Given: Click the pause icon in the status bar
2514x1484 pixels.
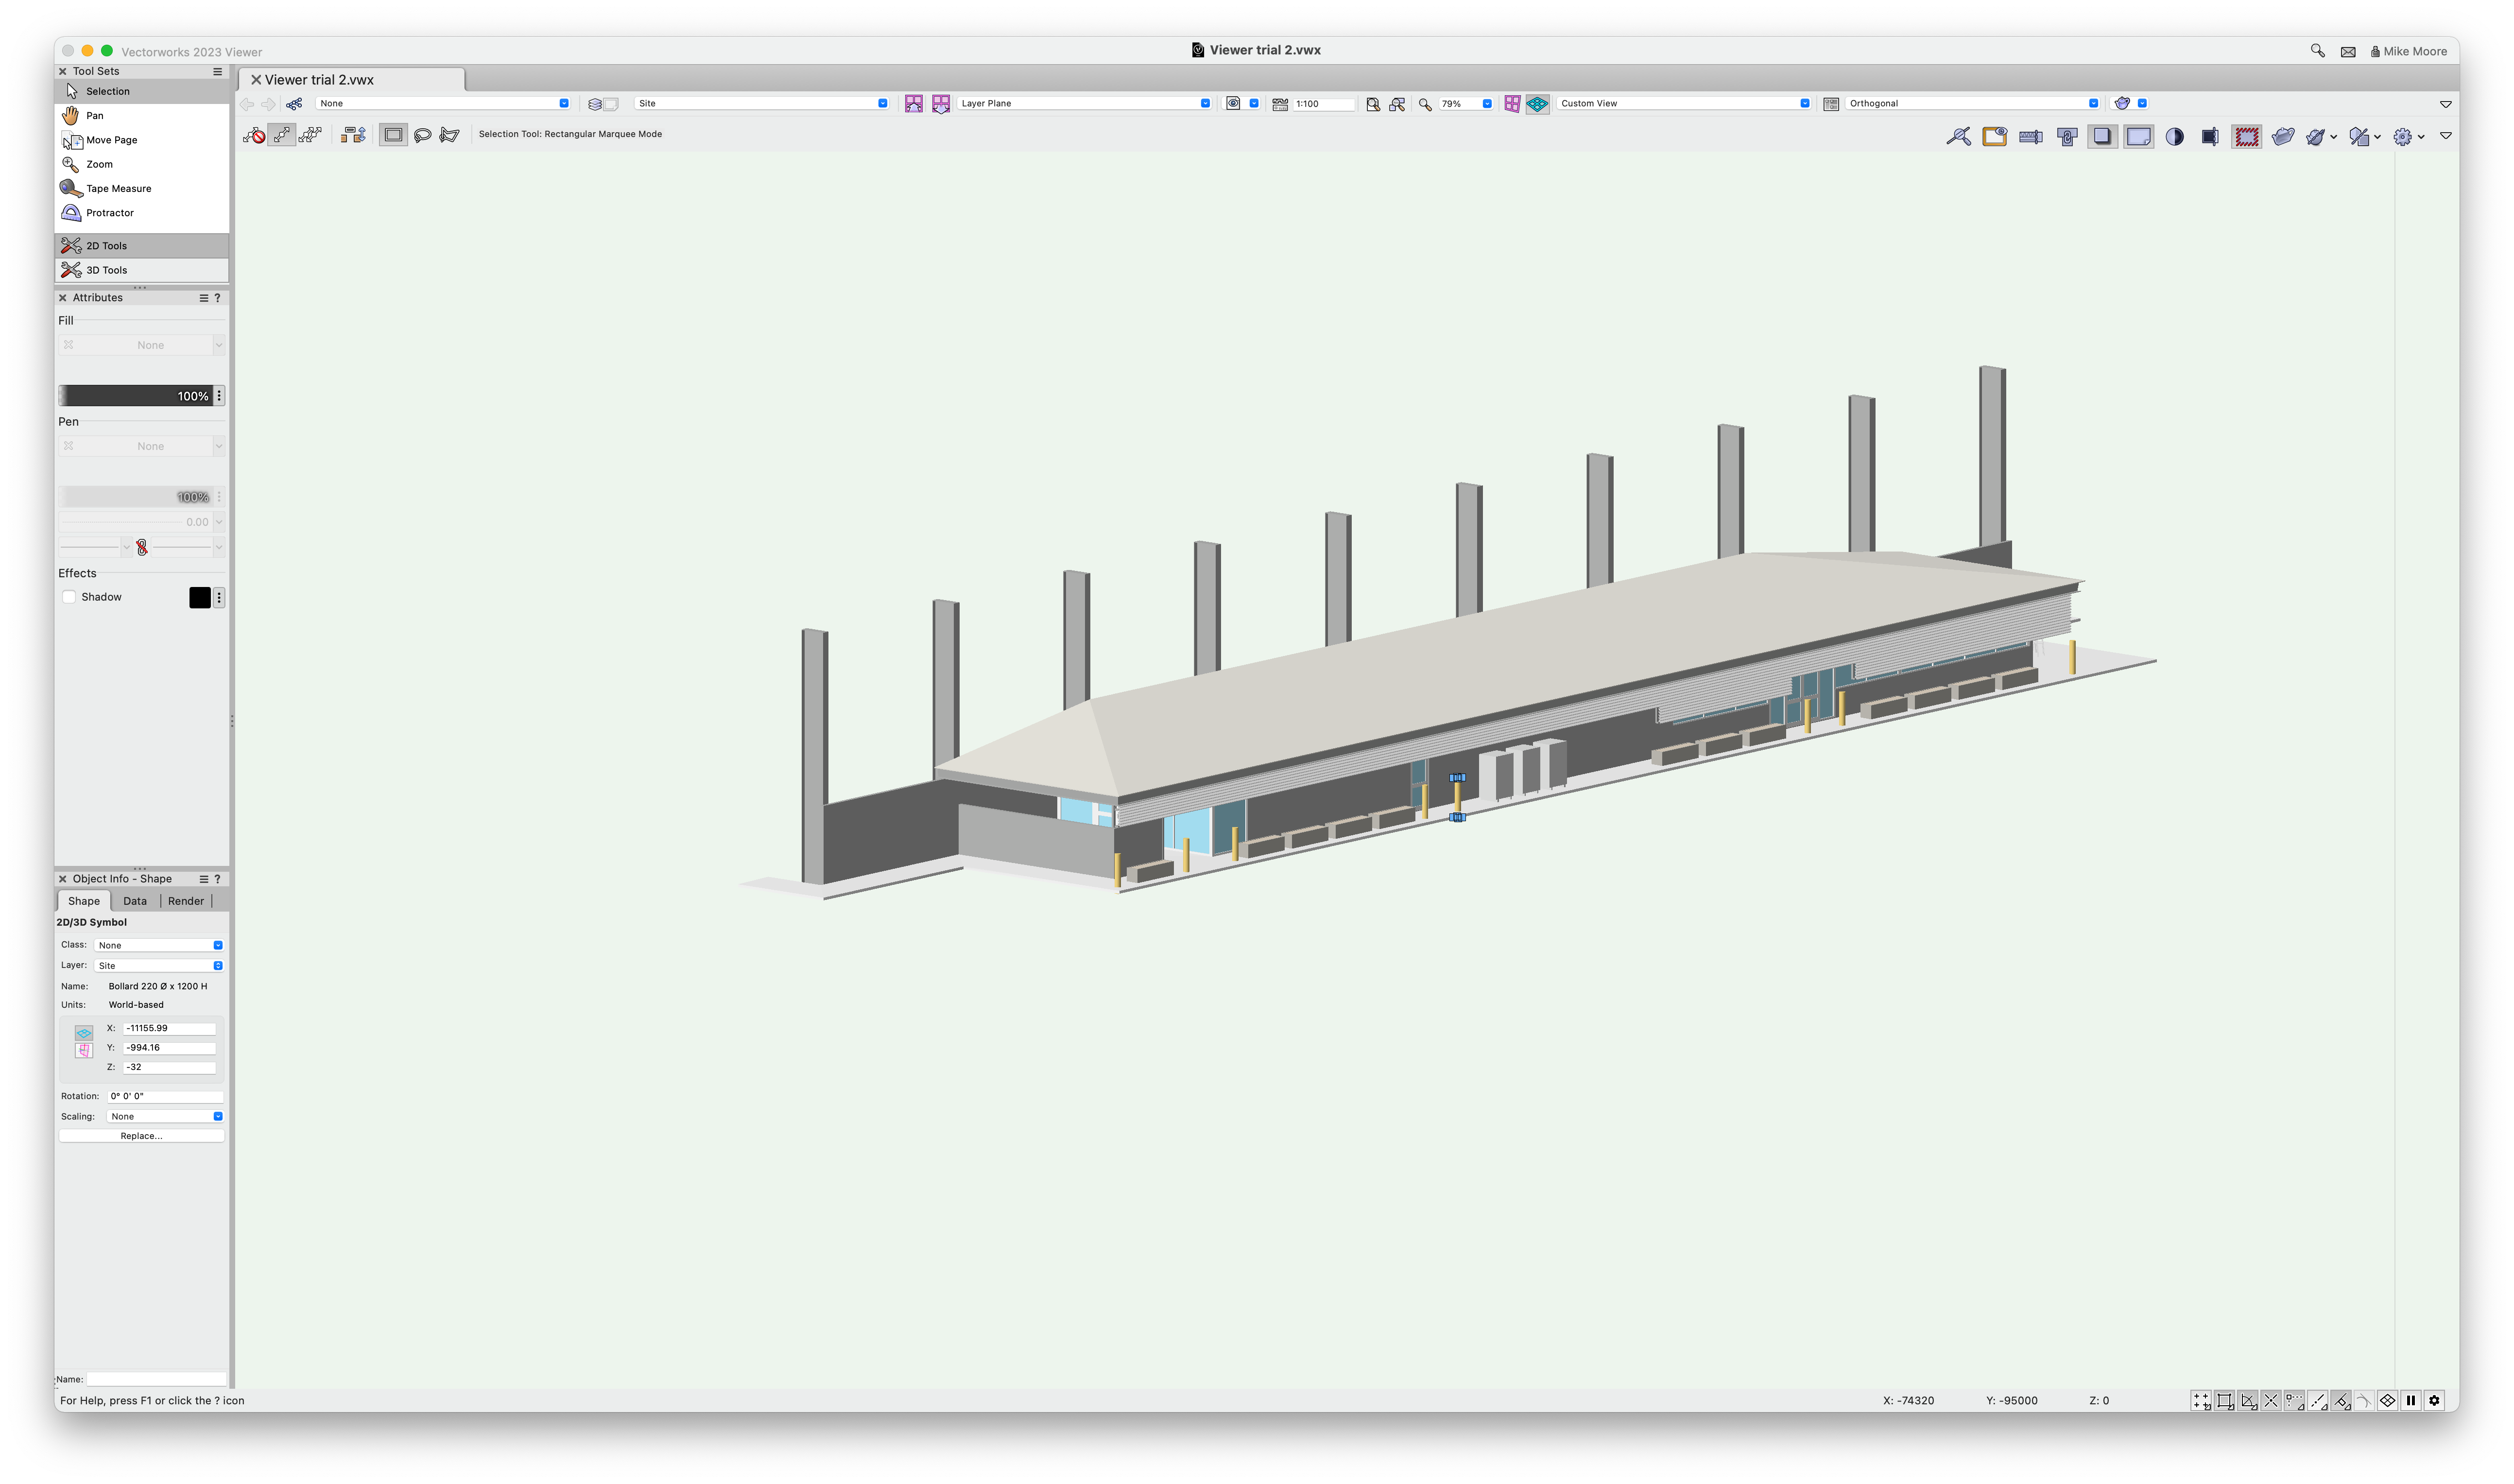Looking at the screenshot, I should tap(2411, 1402).
